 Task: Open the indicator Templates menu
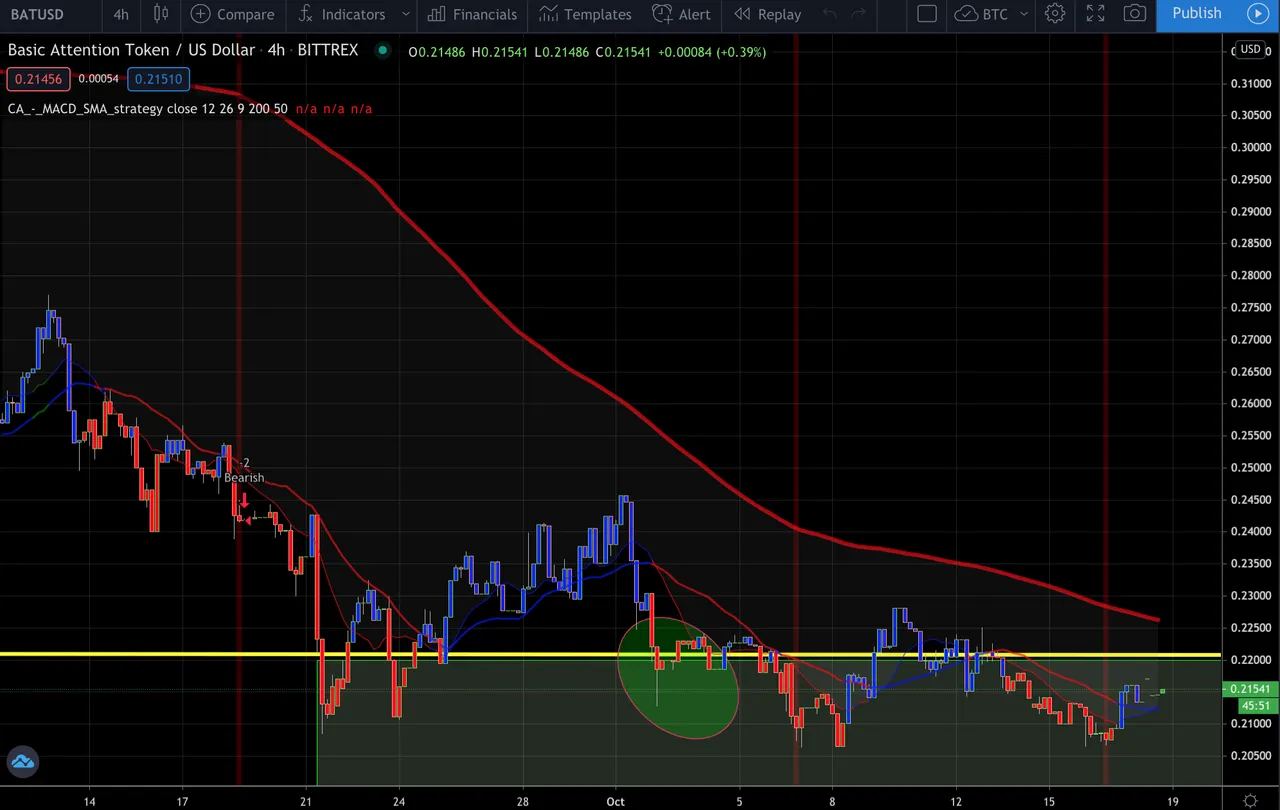[585, 14]
